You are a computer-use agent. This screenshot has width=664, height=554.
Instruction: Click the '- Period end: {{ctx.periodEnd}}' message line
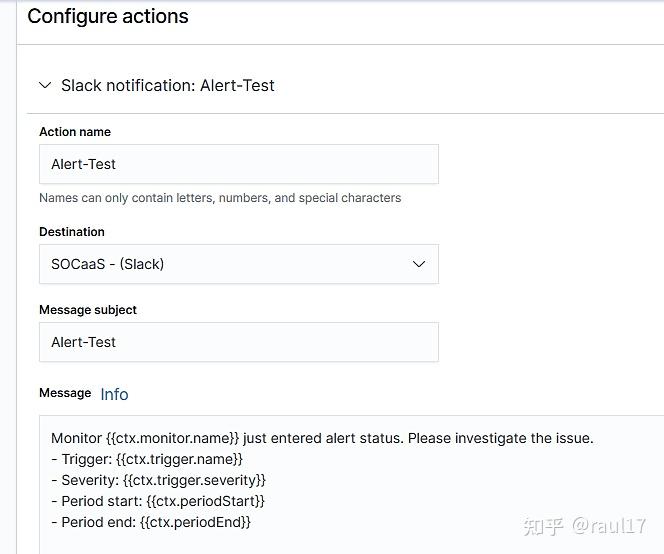[151, 522]
